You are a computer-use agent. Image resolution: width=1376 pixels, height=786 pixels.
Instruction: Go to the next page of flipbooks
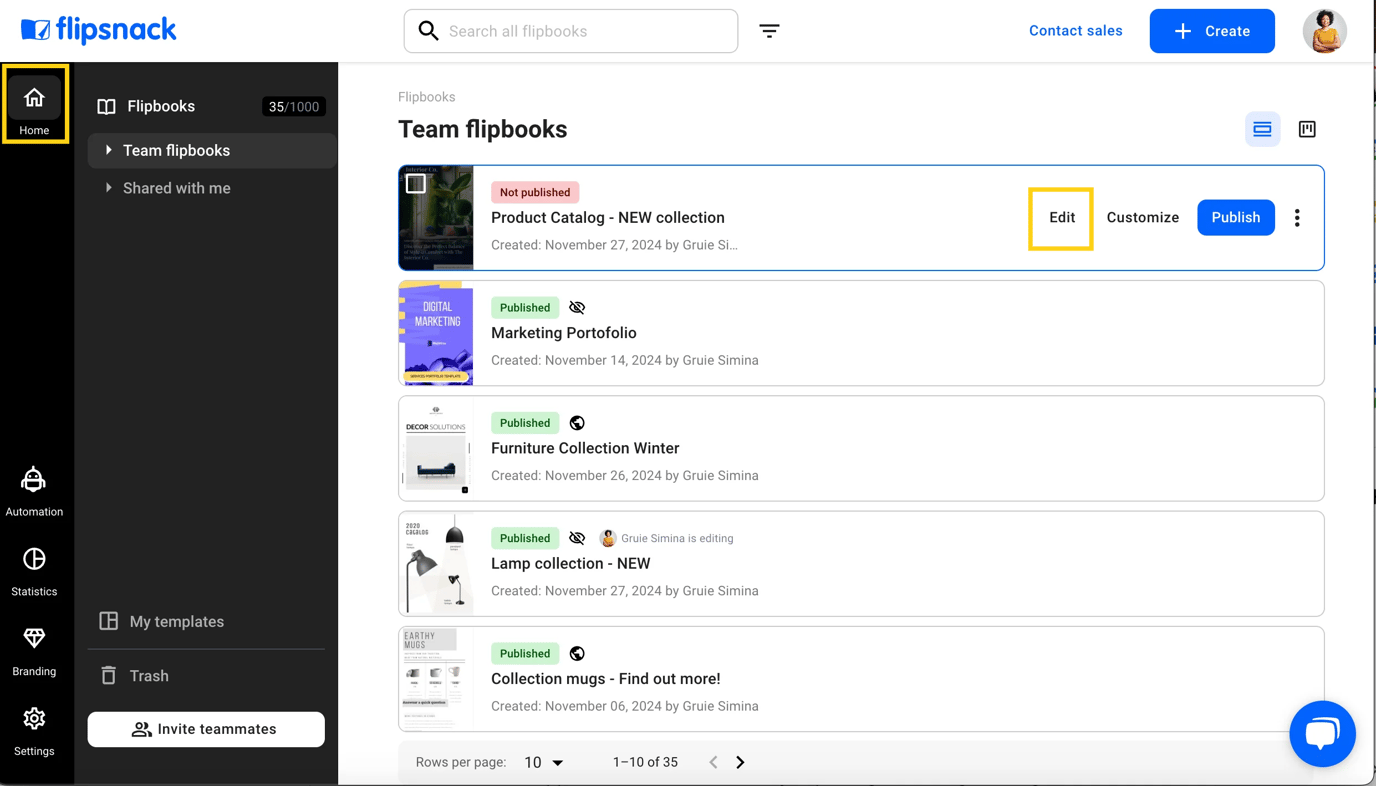coord(740,761)
